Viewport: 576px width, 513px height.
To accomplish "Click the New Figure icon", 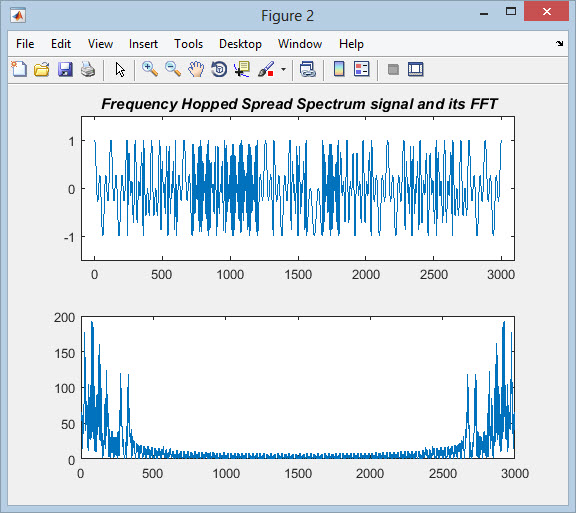I will point(19,69).
